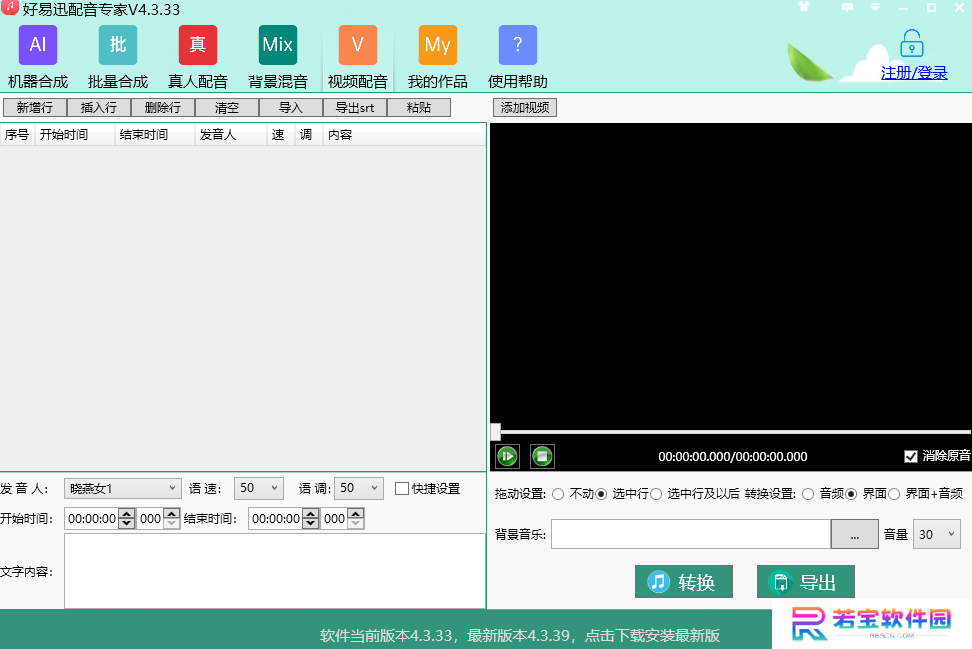The image size is (972, 649).
Task: Increase 结束时间 time with up arrow
Action: 311,513
